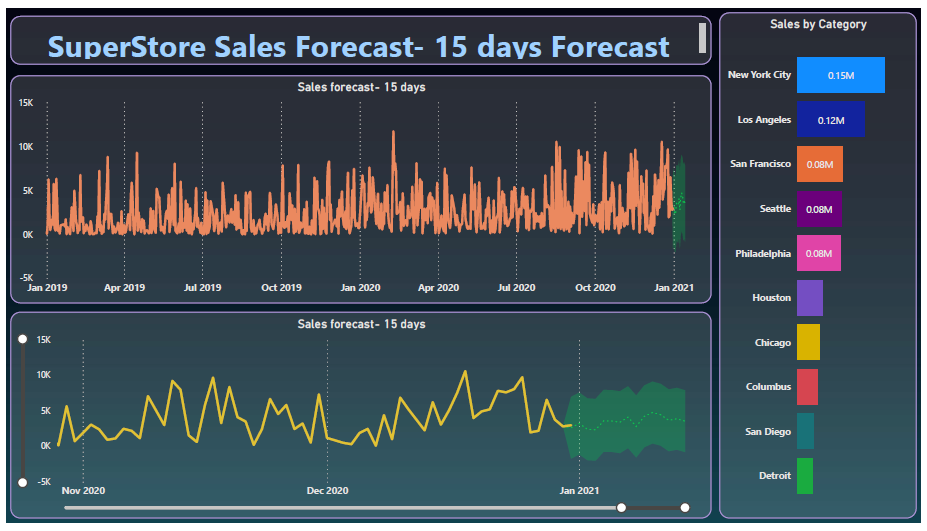Click the 'Columbus' category label

[x=768, y=387]
